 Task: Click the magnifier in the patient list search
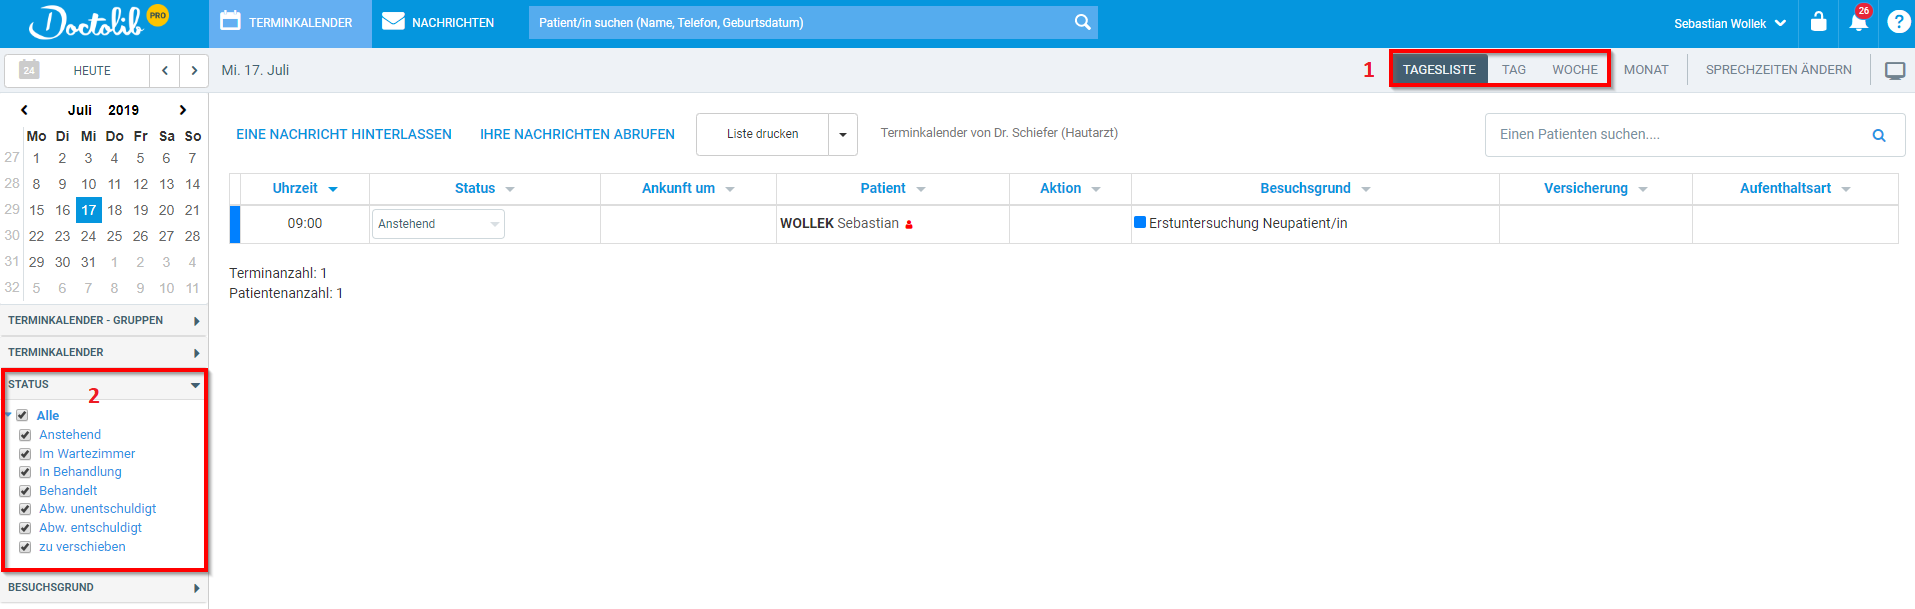point(1879,135)
